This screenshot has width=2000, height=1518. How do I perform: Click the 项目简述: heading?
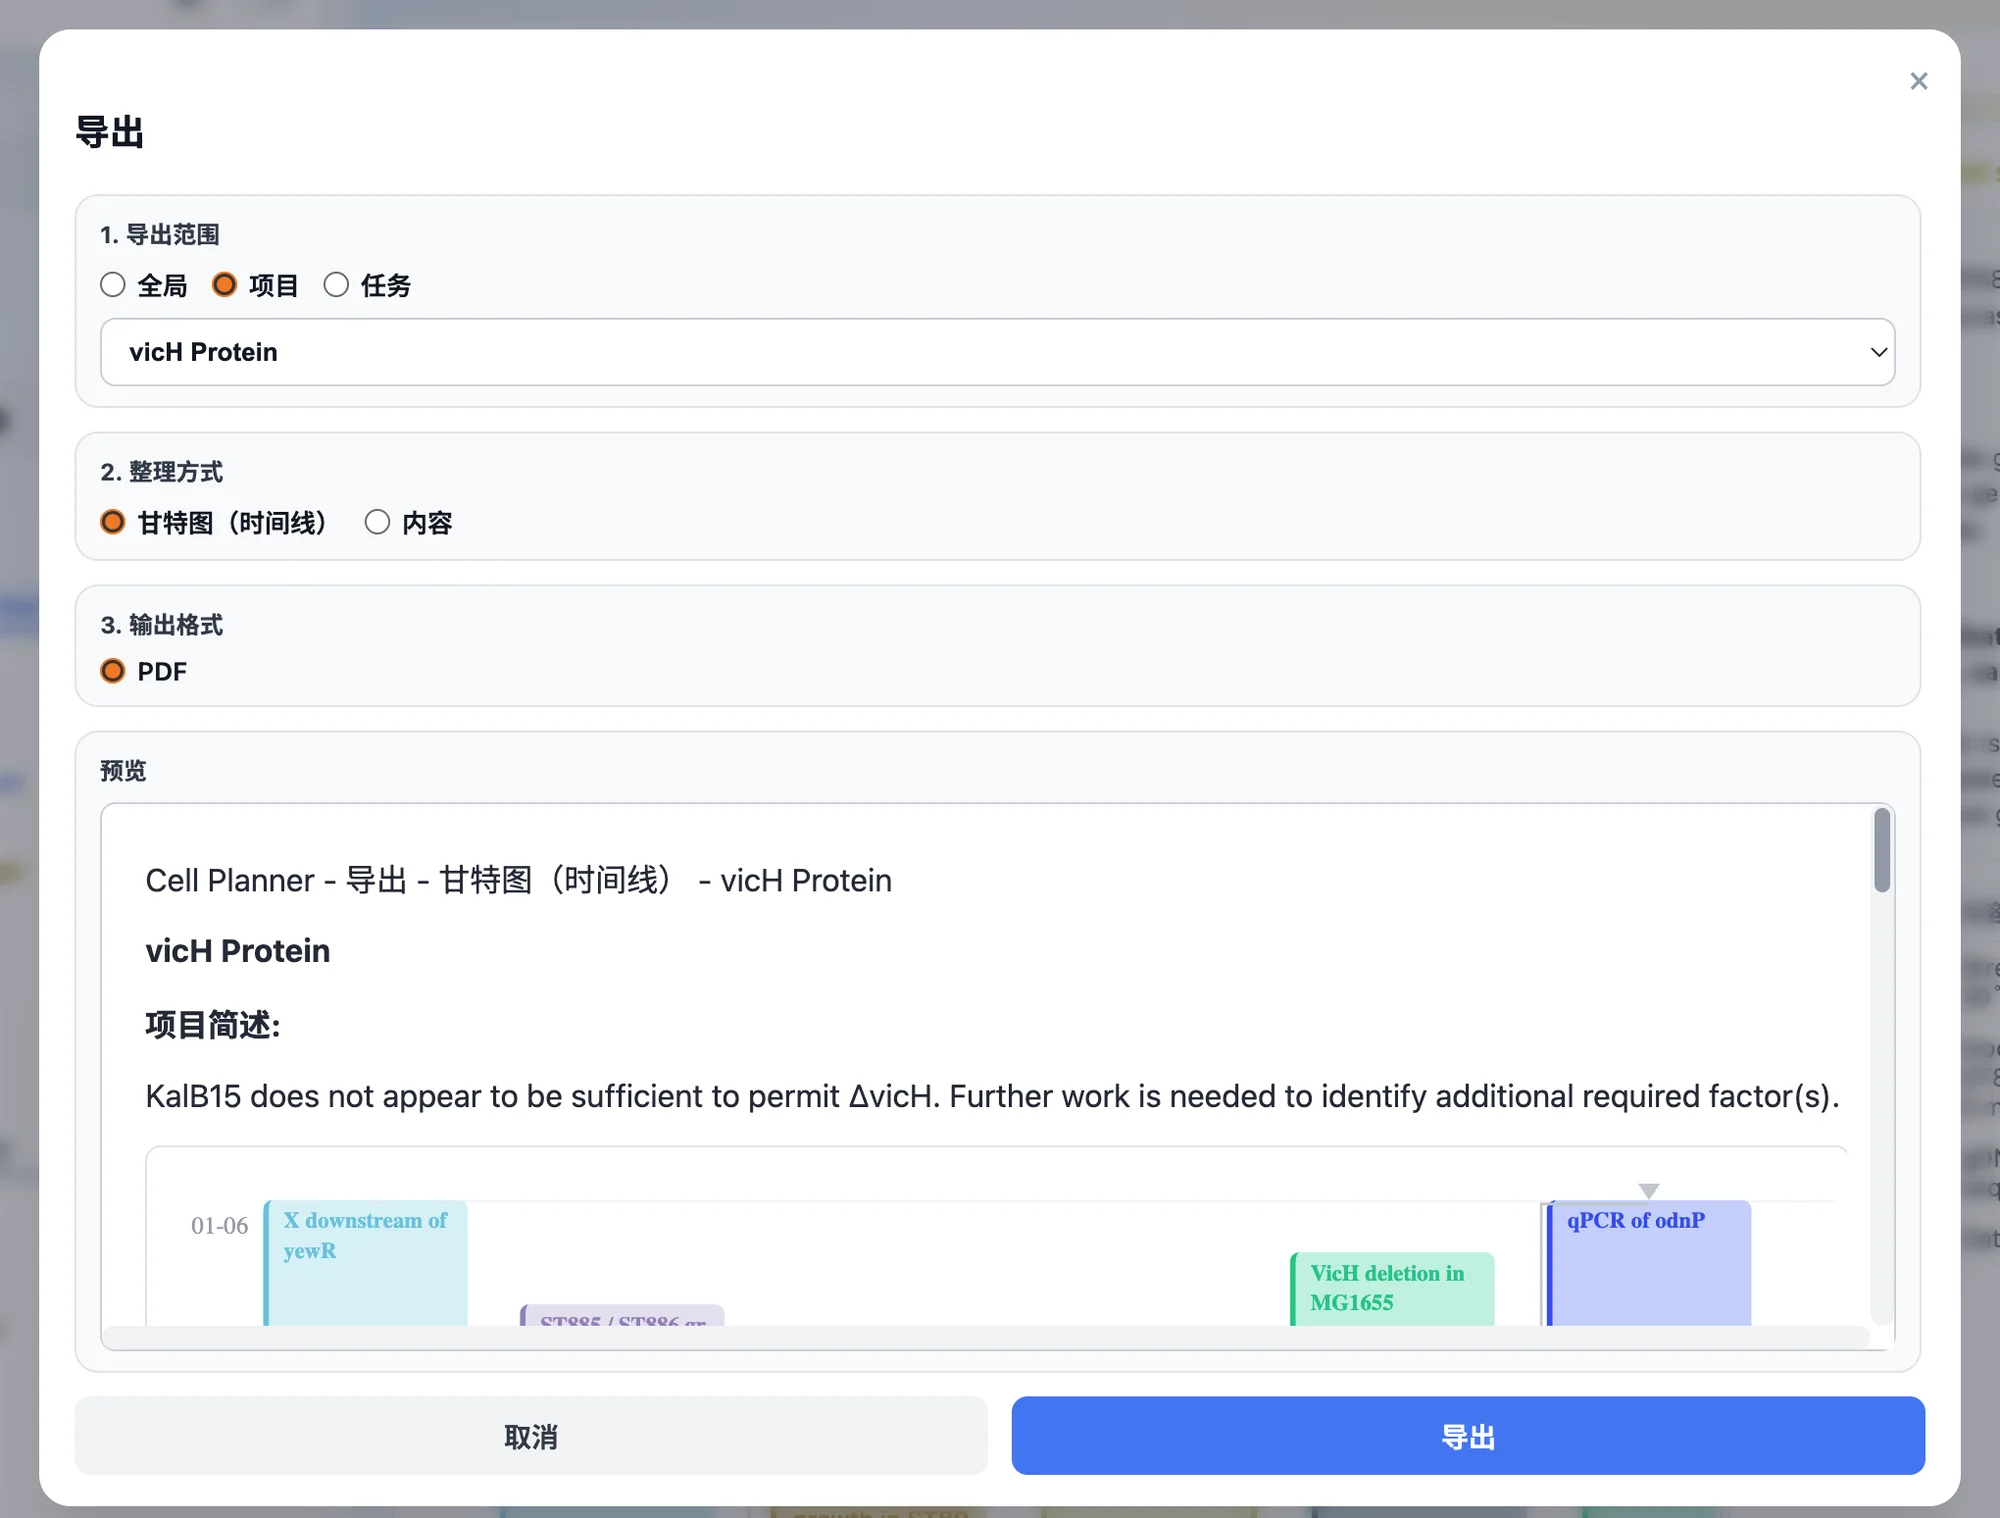213,1025
